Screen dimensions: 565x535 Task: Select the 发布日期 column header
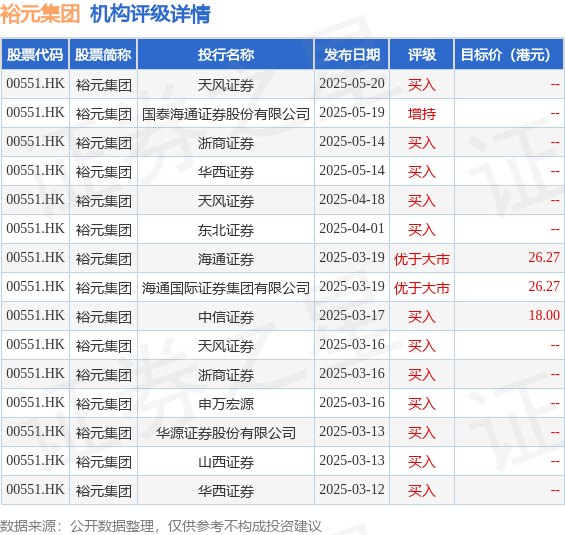pos(352,54)
